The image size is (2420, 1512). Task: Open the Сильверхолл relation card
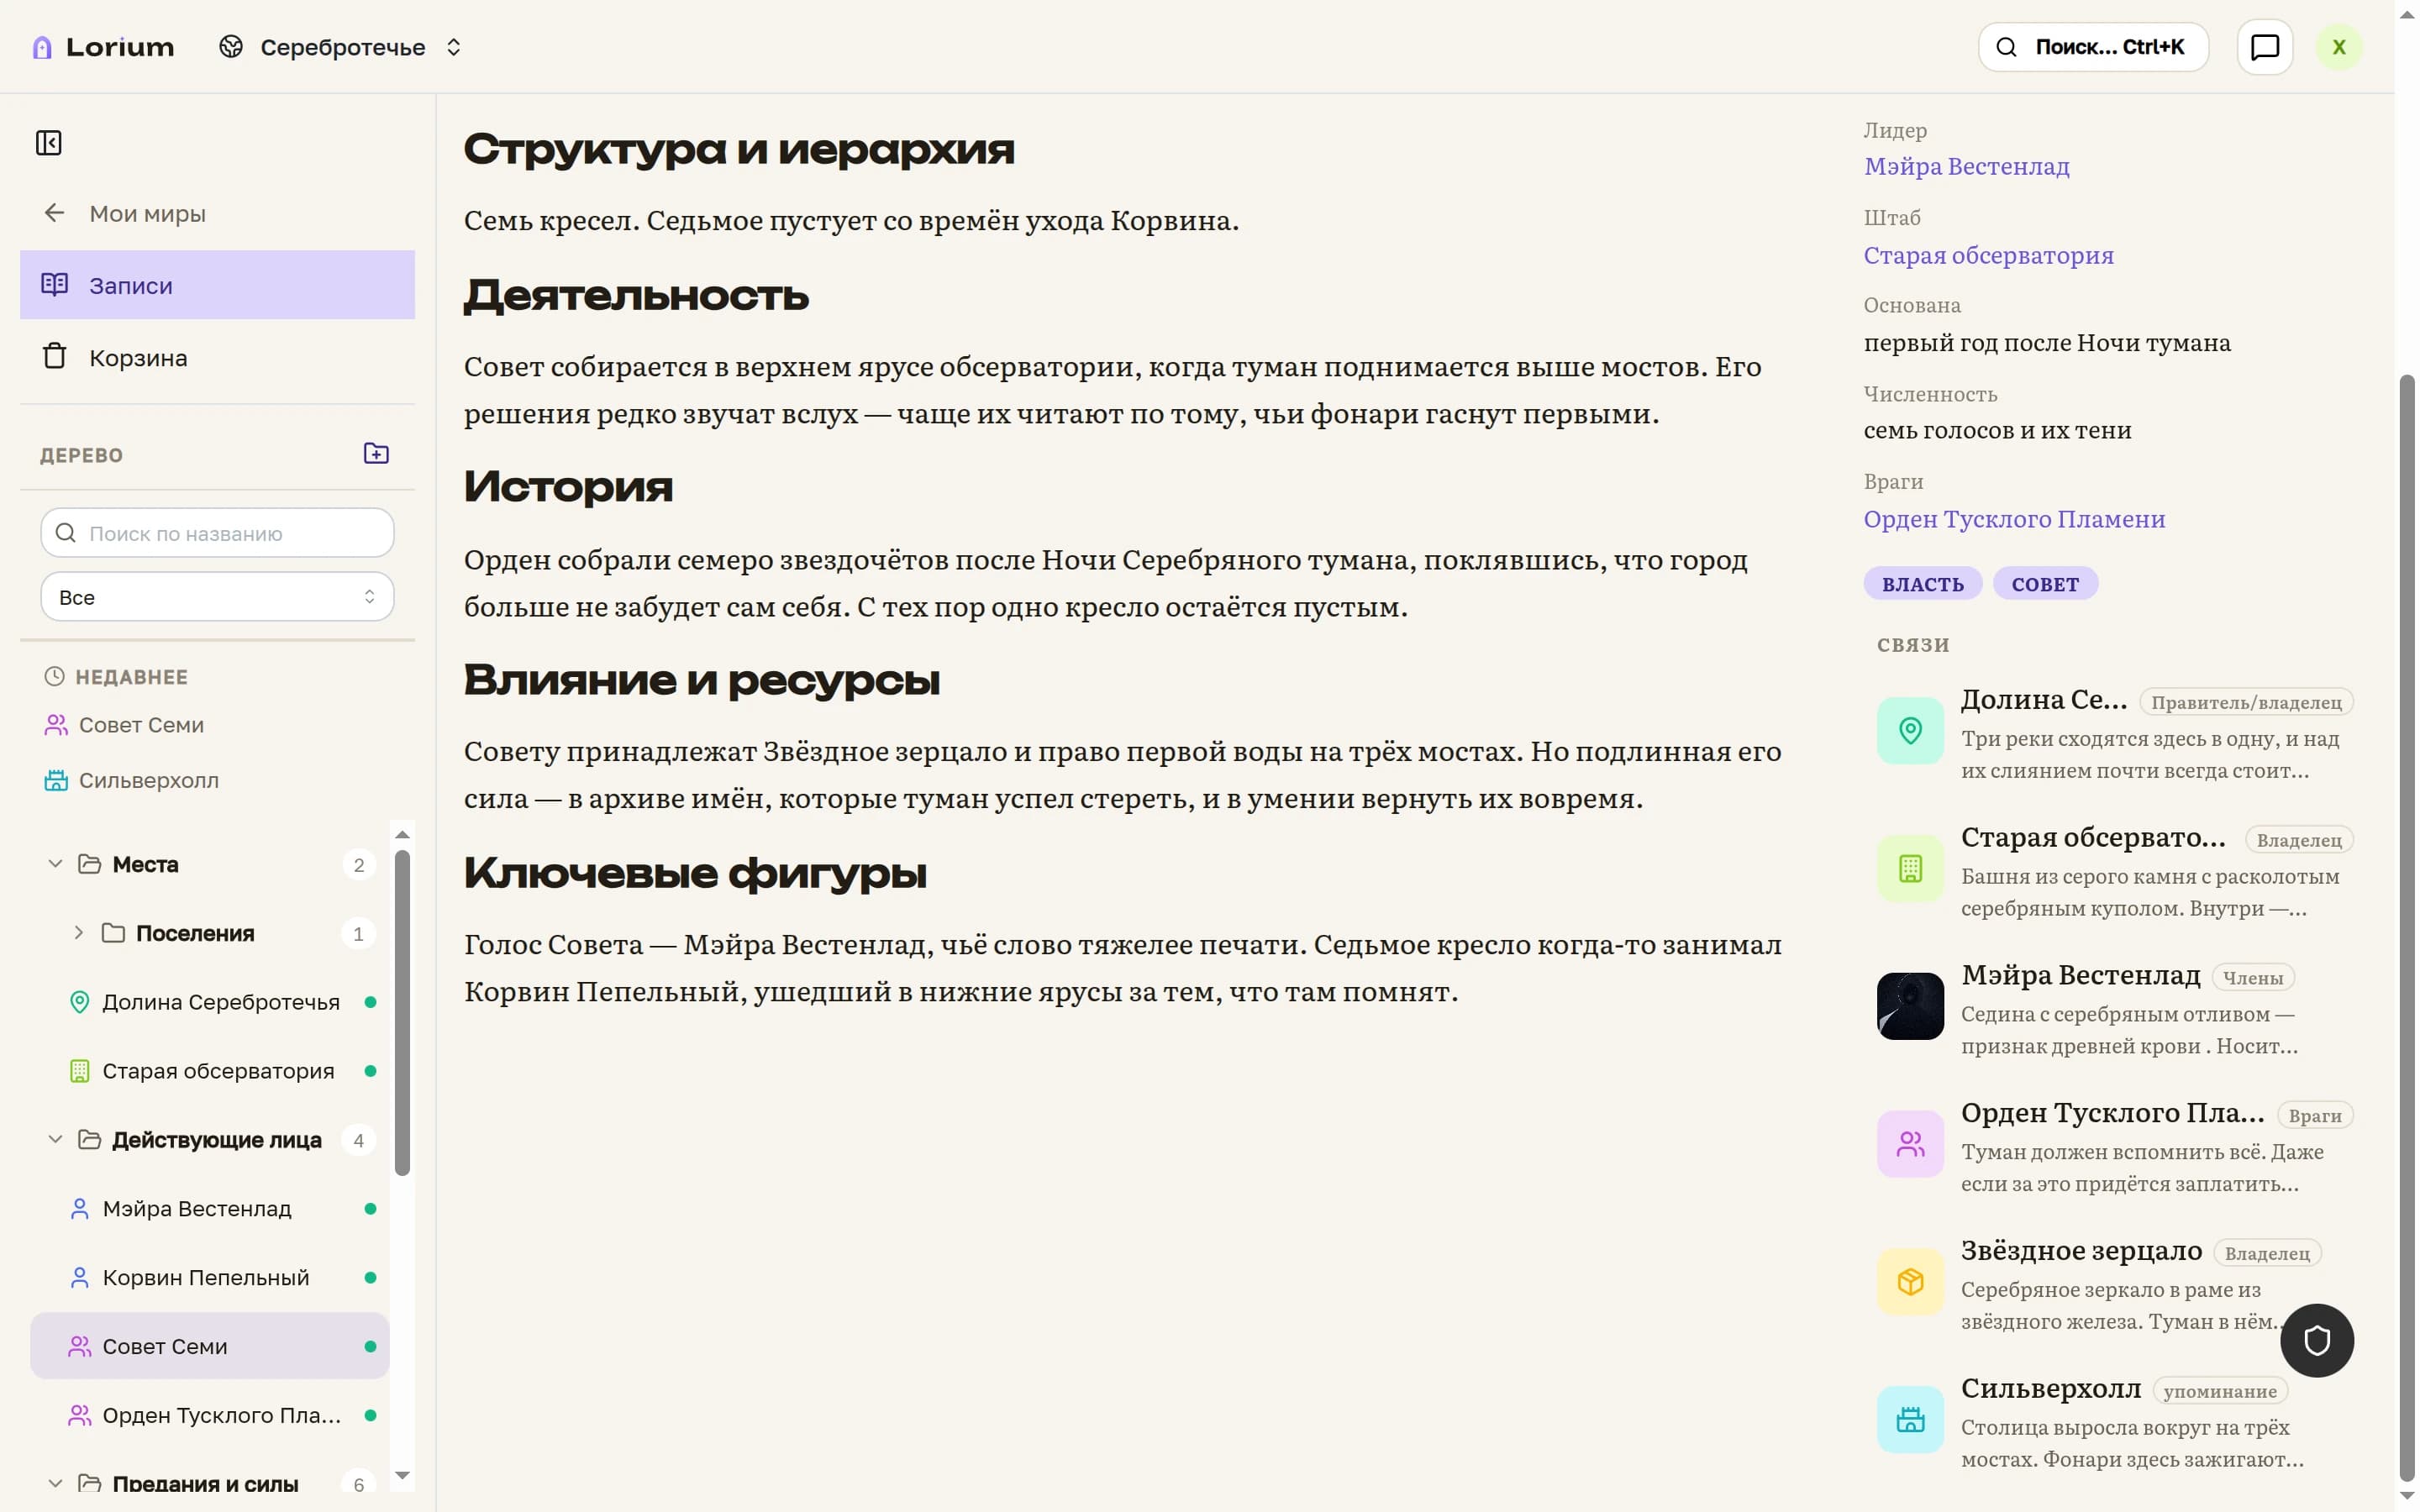coord(2114,1422)
